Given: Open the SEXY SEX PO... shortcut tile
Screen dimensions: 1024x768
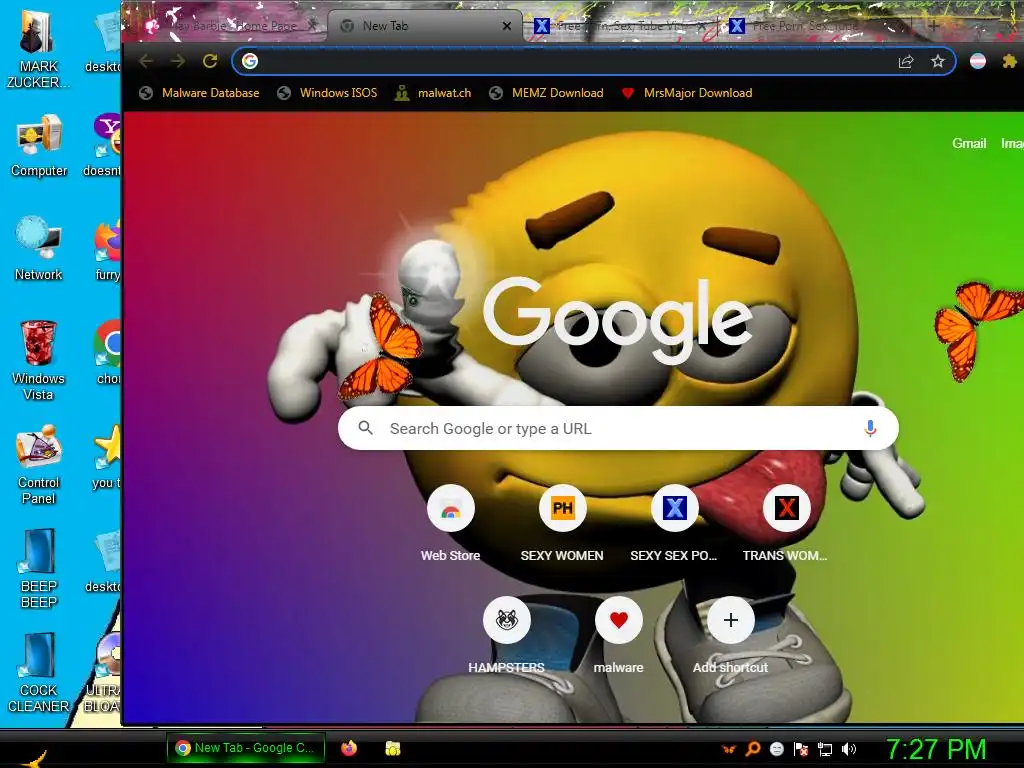Looking at the screenshot, I should pos(674,524).
